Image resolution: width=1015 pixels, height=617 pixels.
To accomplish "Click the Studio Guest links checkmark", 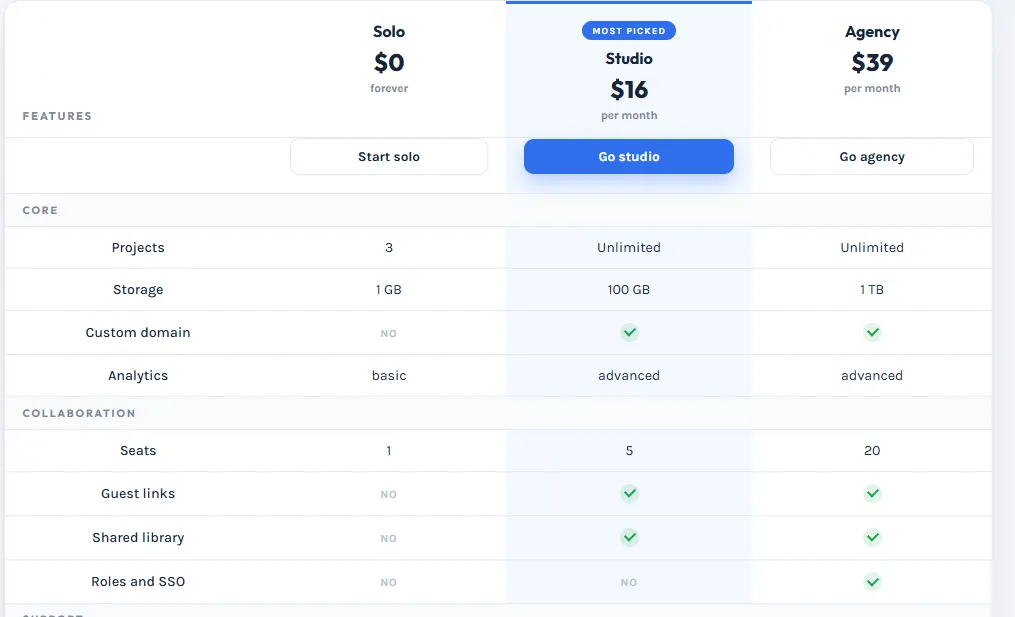I will coord(629,494).
